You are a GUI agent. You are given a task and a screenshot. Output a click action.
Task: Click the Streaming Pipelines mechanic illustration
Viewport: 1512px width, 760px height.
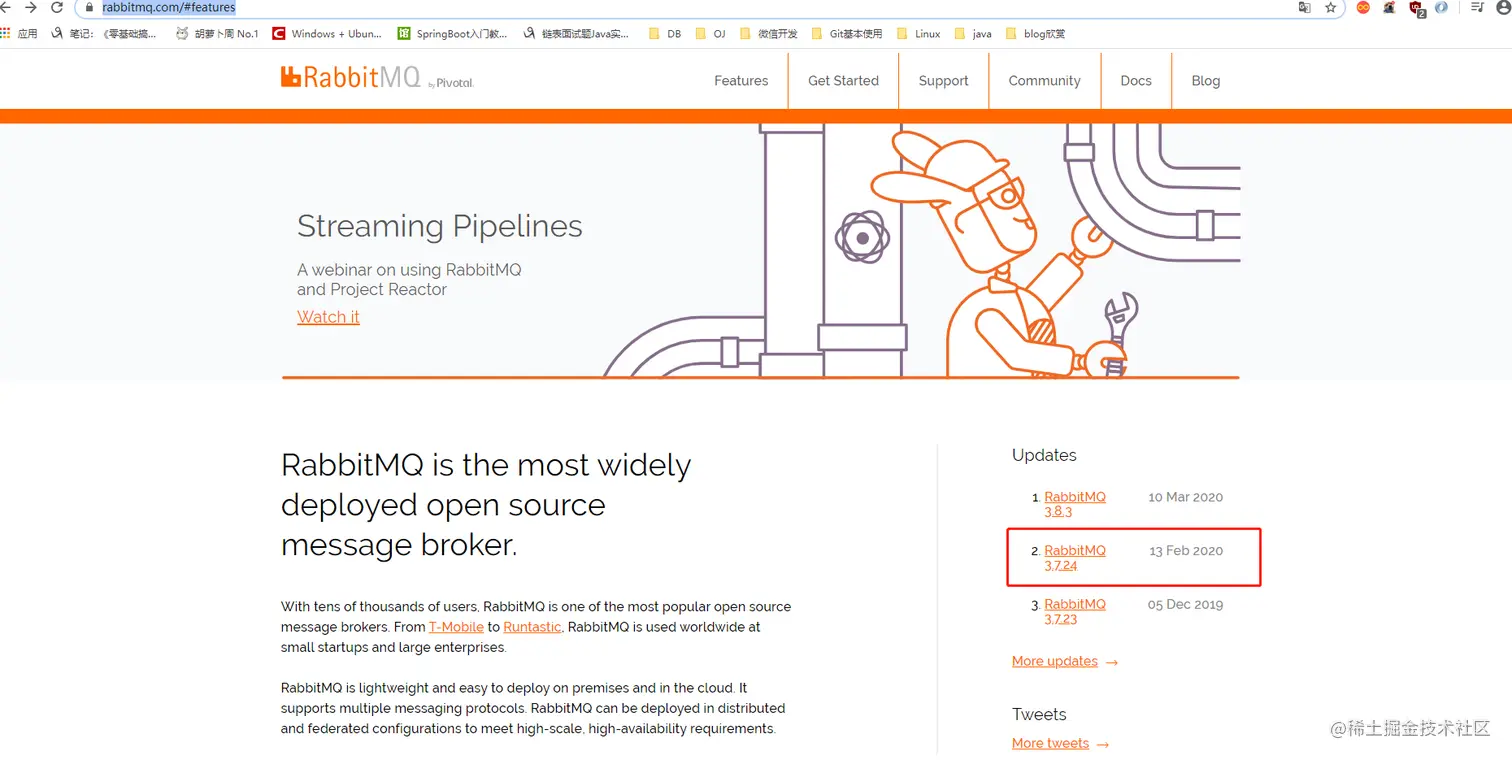tap(921, 250)
